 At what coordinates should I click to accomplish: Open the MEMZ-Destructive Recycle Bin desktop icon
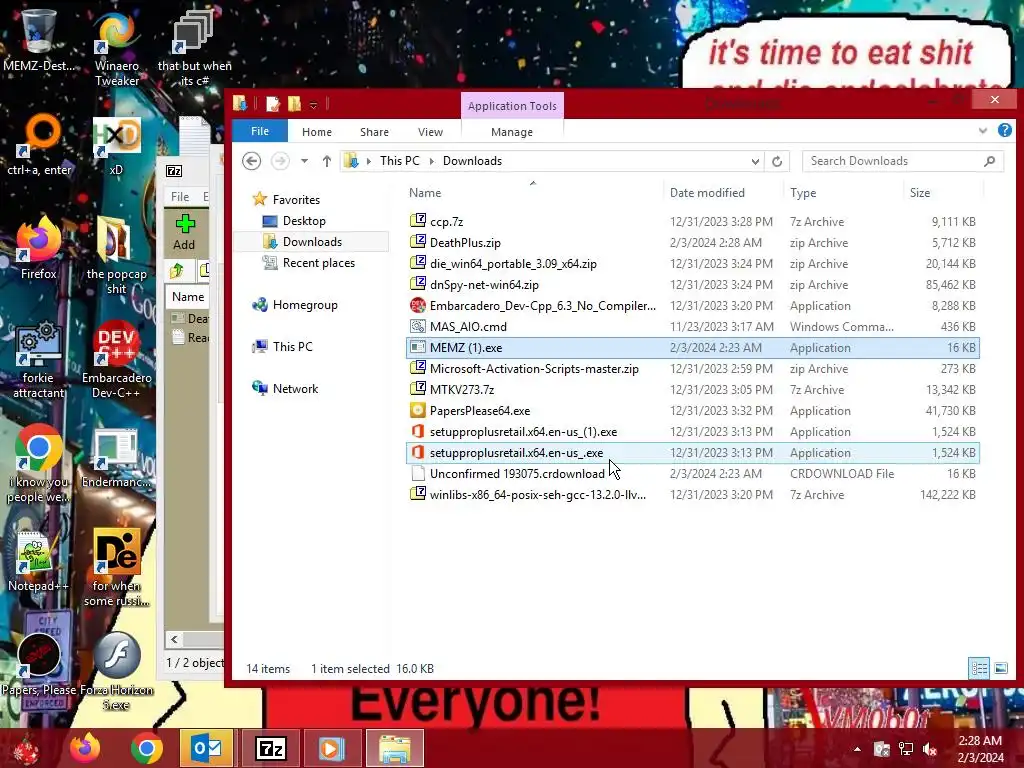[x=39, y=39]
